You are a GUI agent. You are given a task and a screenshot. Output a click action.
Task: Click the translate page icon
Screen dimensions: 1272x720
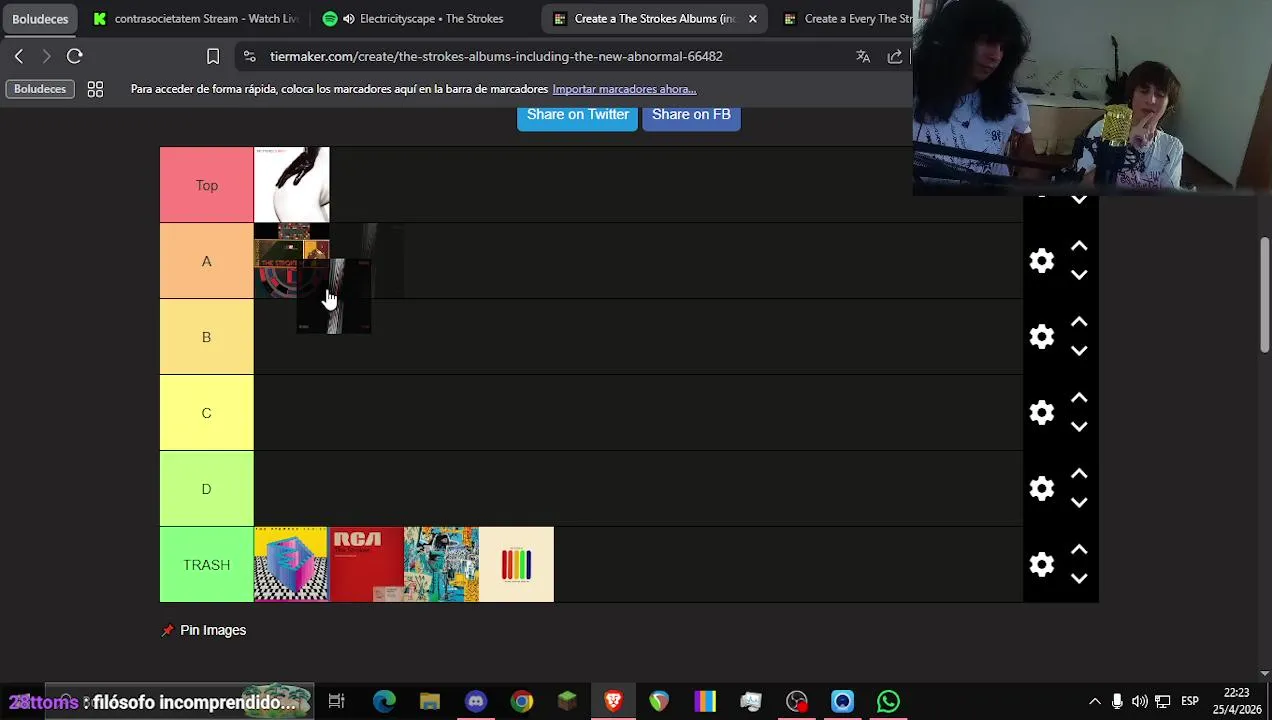pyautogui.click(x=863, y=57)
